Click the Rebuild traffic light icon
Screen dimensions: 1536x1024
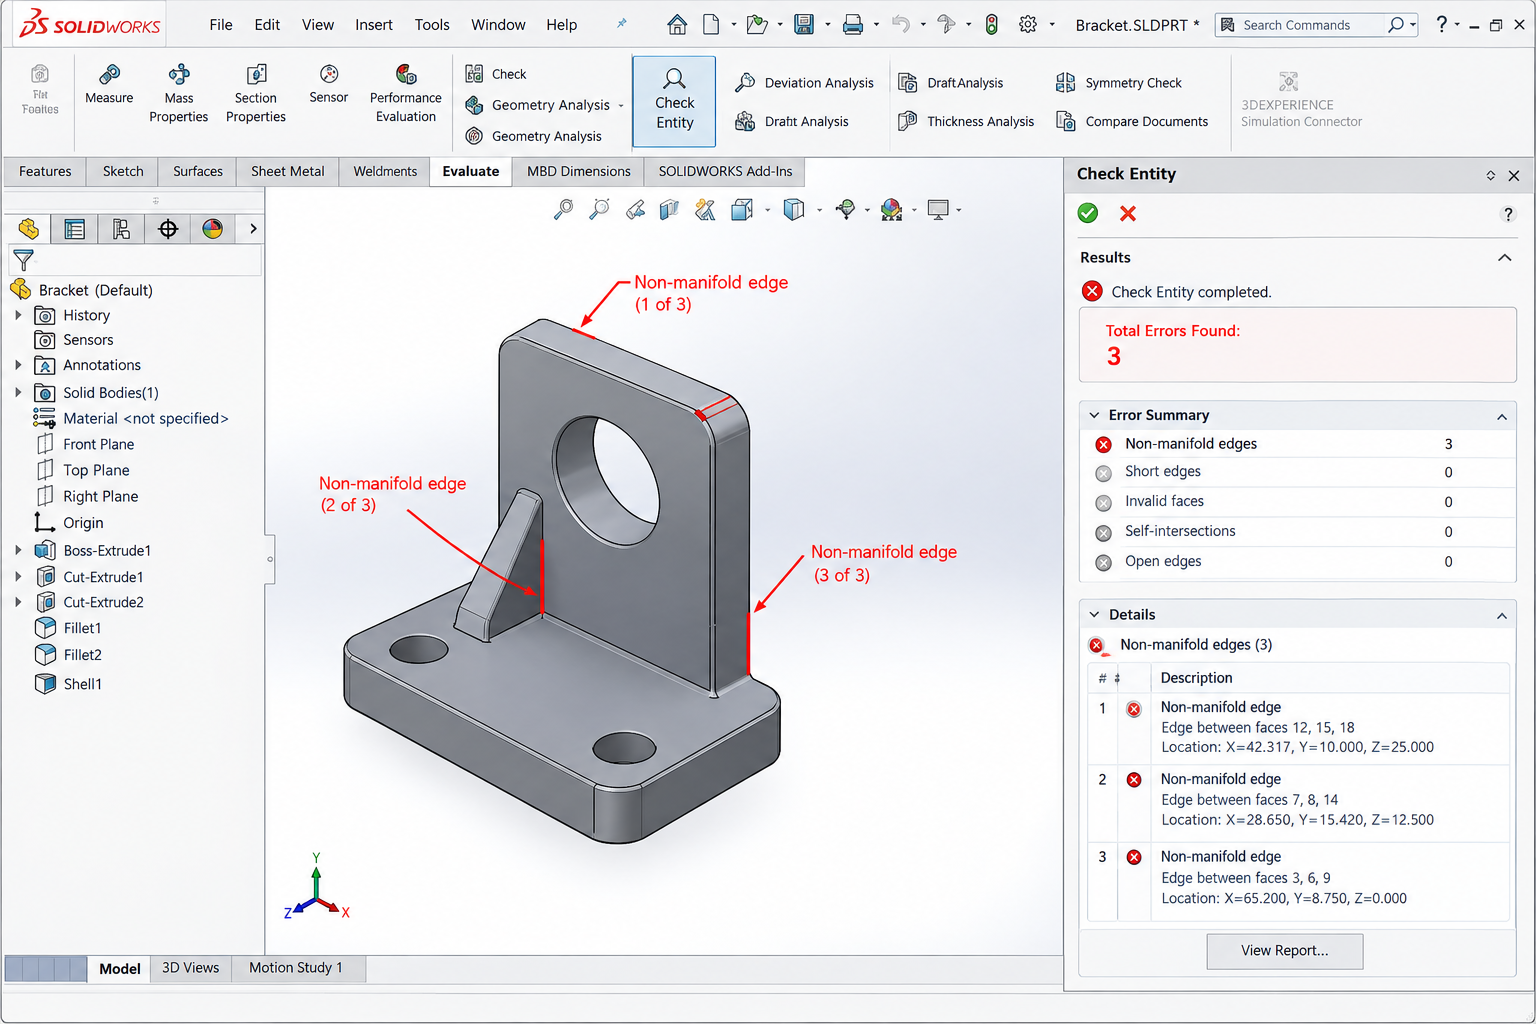[x=992, y=25]
